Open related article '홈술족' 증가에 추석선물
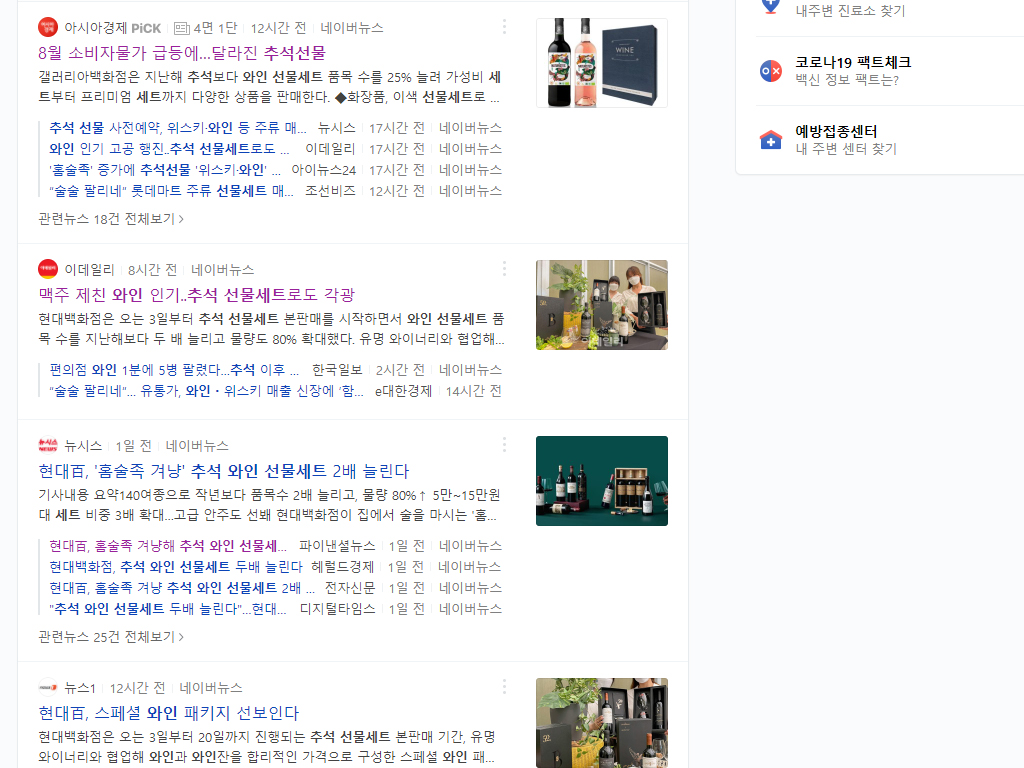 click(x=165, y=169)
